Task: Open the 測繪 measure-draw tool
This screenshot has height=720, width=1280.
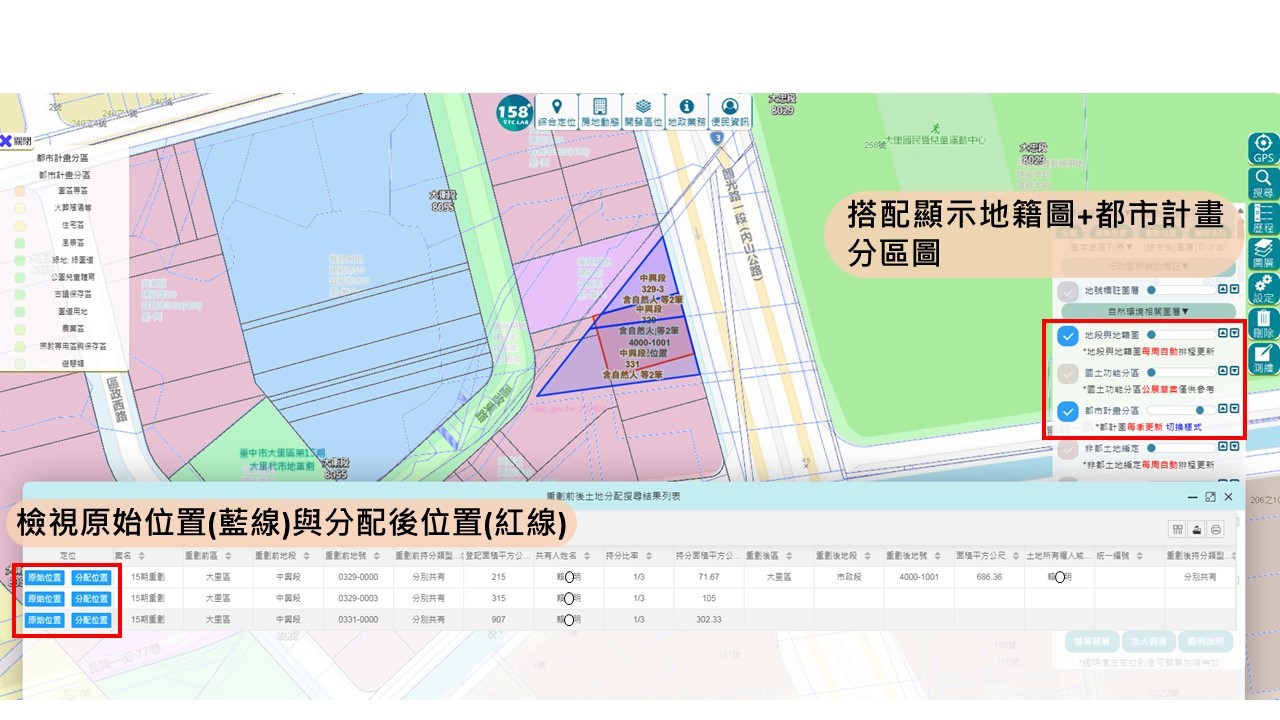Action: tap(1263, 359)
